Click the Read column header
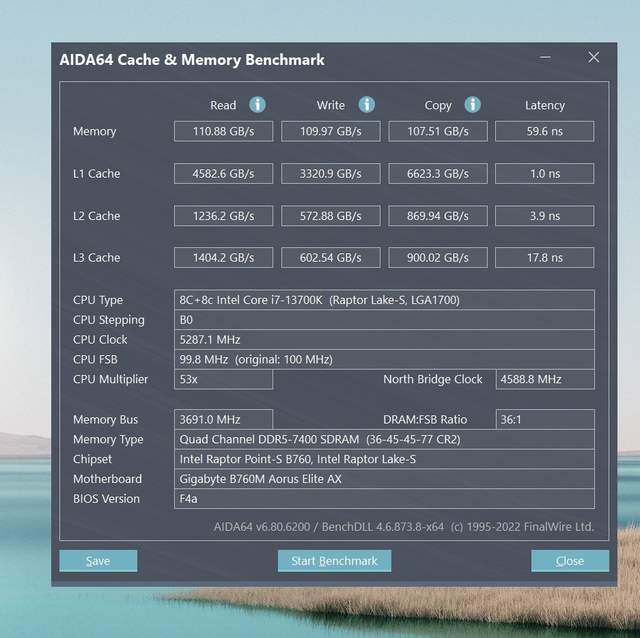 pyautogui.click(x=223, y=105)
